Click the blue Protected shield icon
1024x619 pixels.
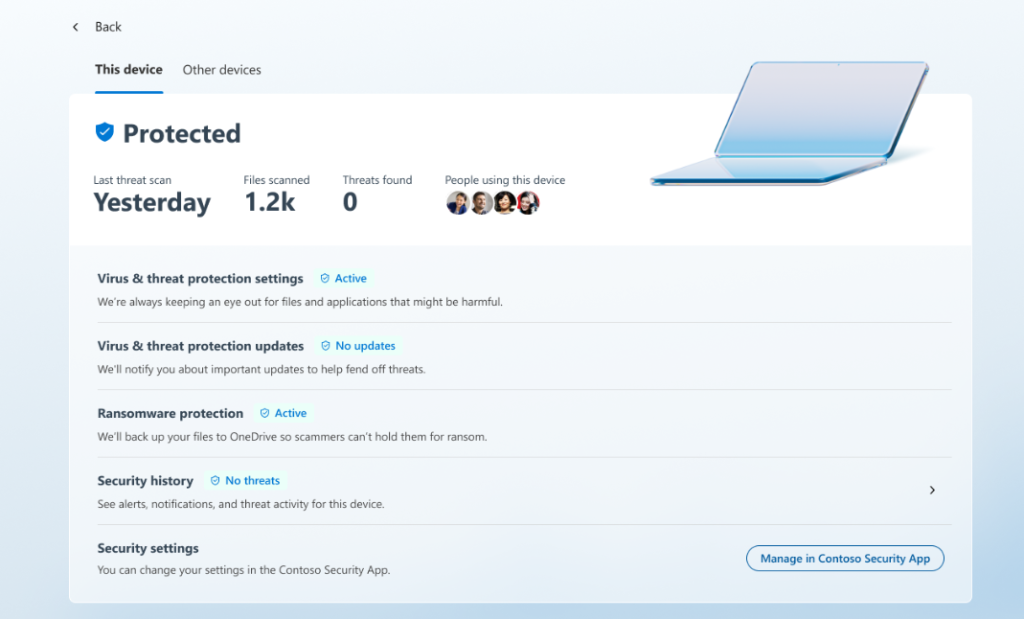coord(104,132)
